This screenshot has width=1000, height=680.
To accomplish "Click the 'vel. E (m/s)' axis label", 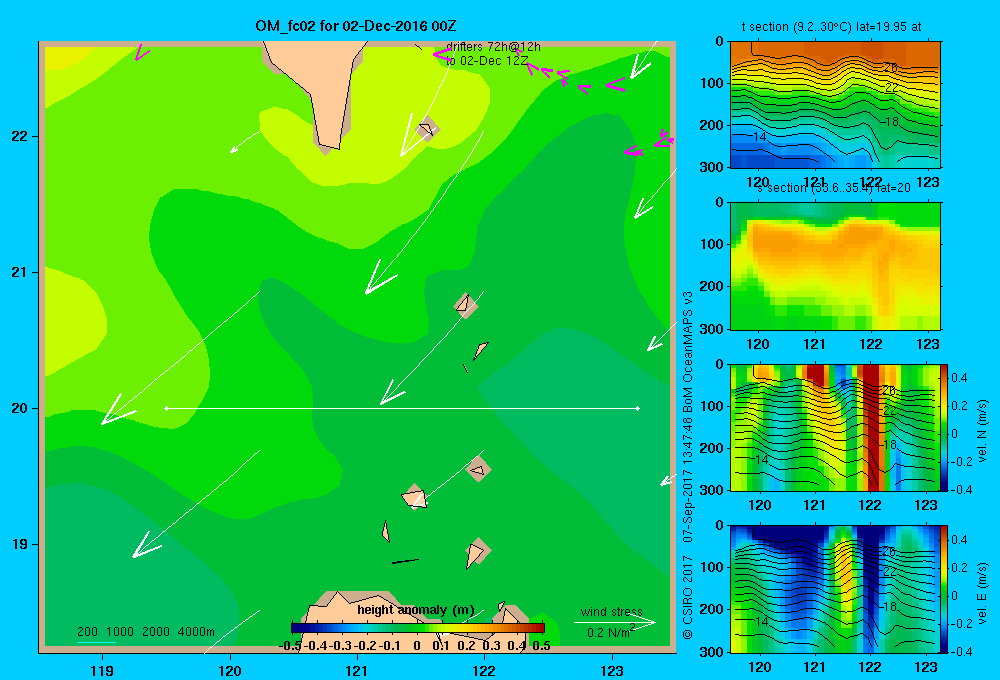I will pos(983,593).
